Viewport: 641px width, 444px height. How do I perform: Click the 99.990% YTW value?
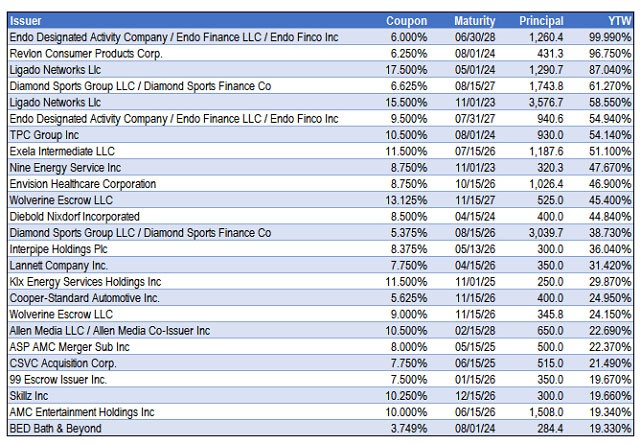coord(610,37)
